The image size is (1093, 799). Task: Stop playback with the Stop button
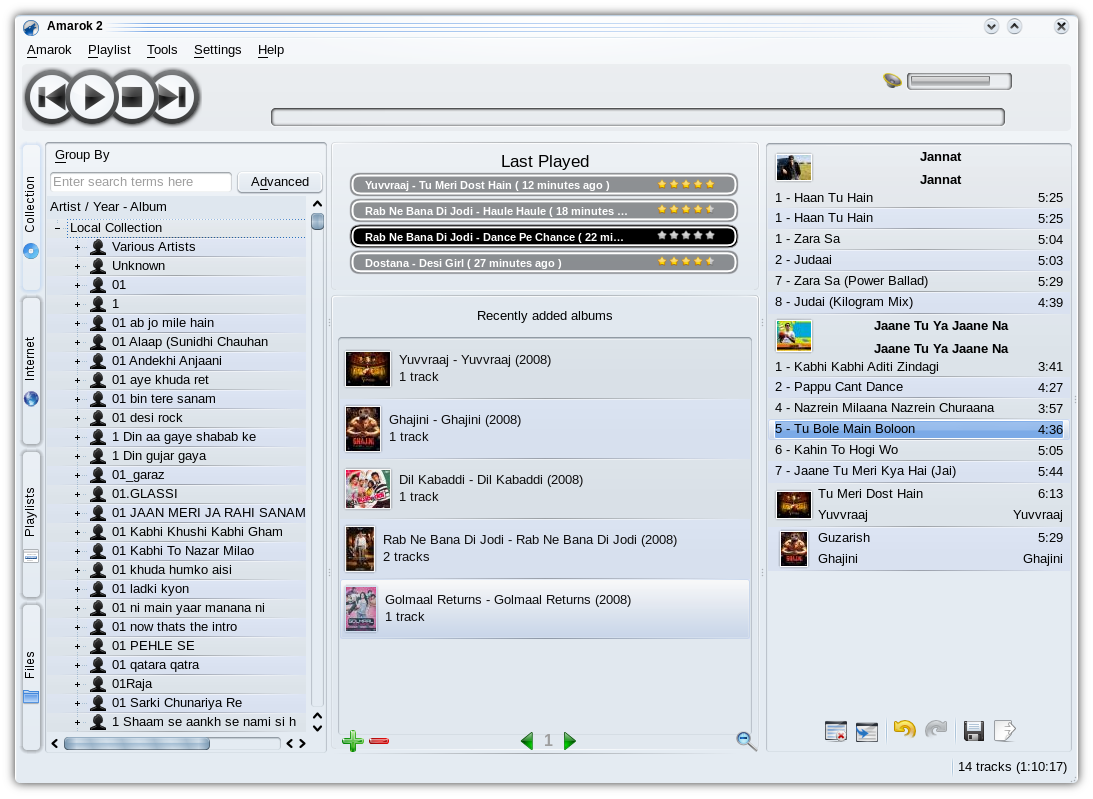tap(132, 98)
